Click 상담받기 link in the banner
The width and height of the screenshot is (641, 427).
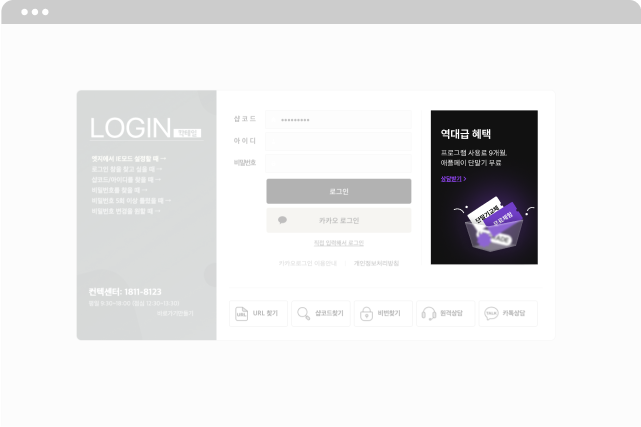pos(453,179)
